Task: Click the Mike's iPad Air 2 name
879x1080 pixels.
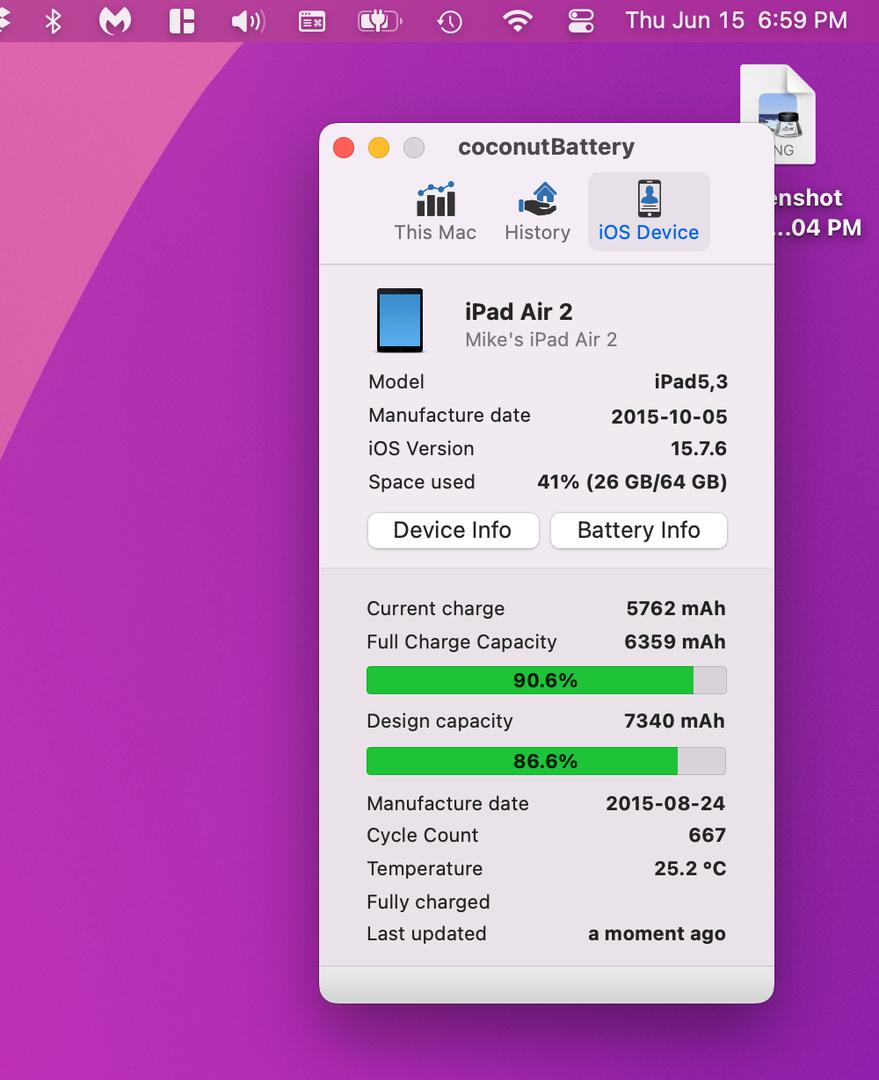Action: 541,340
